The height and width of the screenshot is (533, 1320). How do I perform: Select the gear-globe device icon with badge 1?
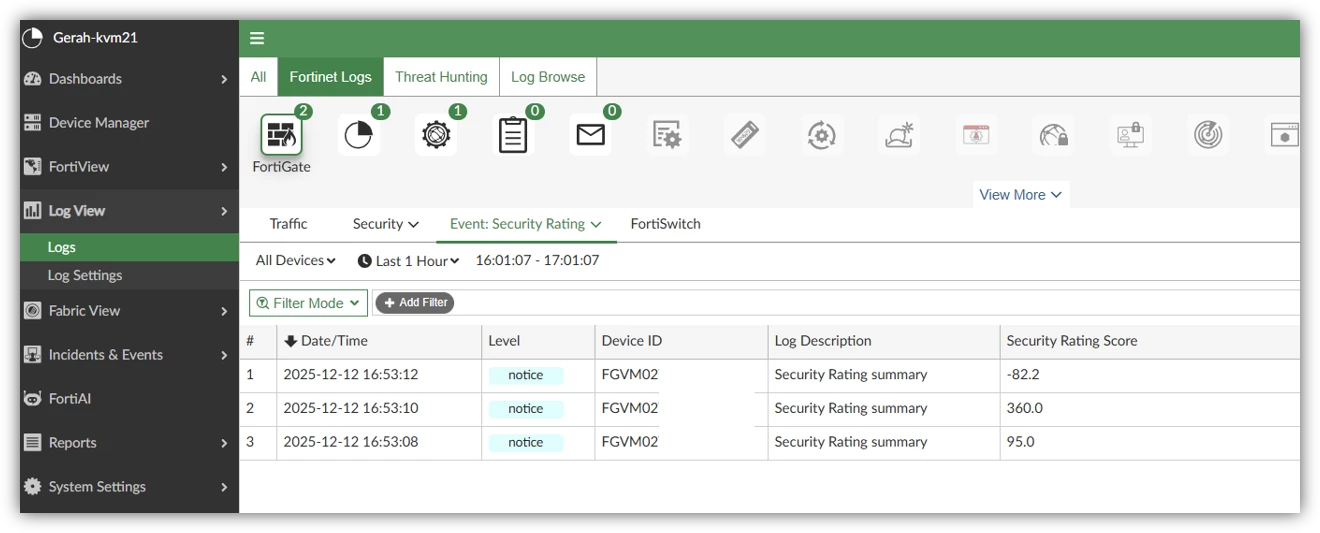coord(436,135)
